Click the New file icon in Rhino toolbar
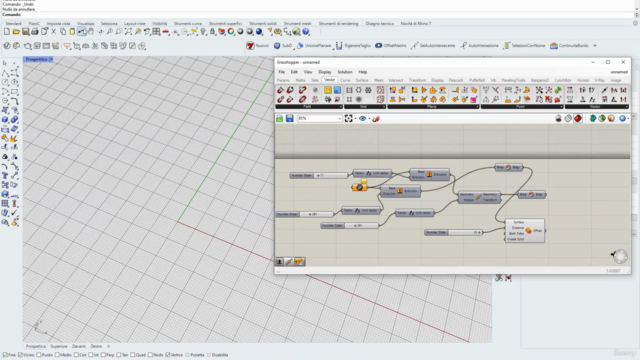This screenshot has width=640, height=360. 7,31
